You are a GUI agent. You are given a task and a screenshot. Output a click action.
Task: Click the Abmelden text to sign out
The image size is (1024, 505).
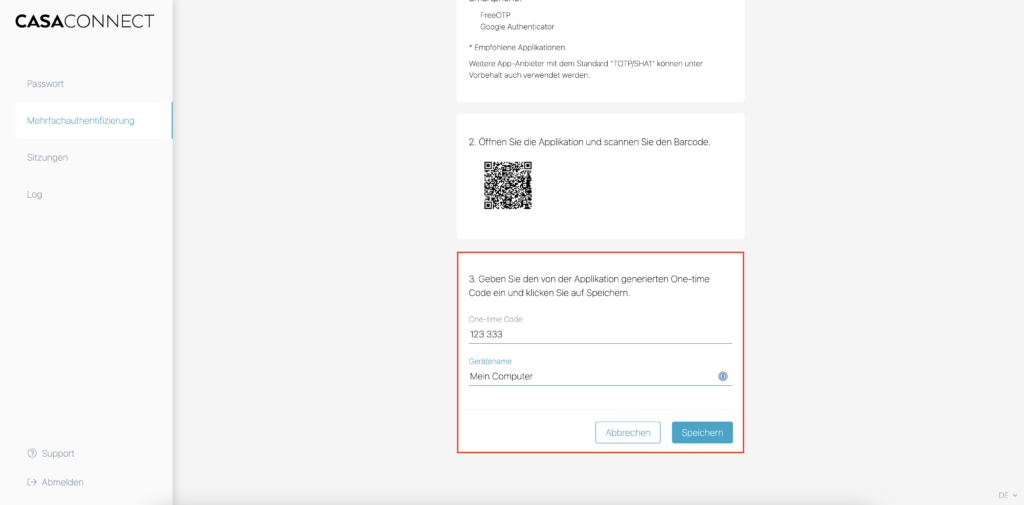click(62, 482)
